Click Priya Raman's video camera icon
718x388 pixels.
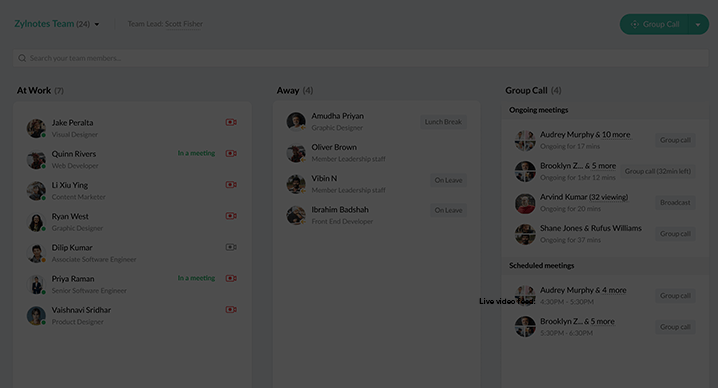[x=231, y=278]
